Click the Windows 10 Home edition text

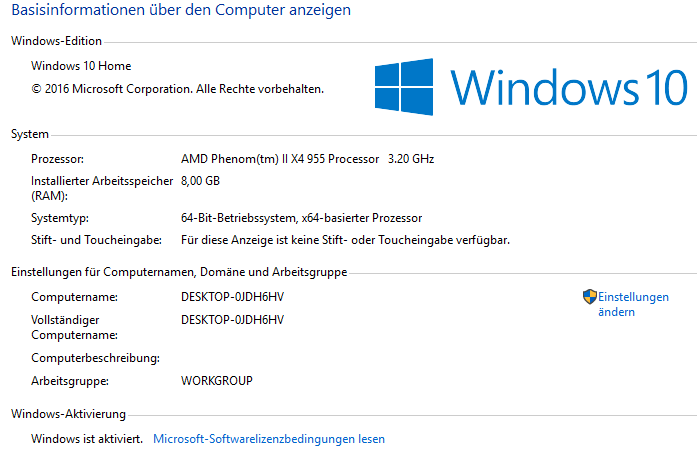[81, 66]
